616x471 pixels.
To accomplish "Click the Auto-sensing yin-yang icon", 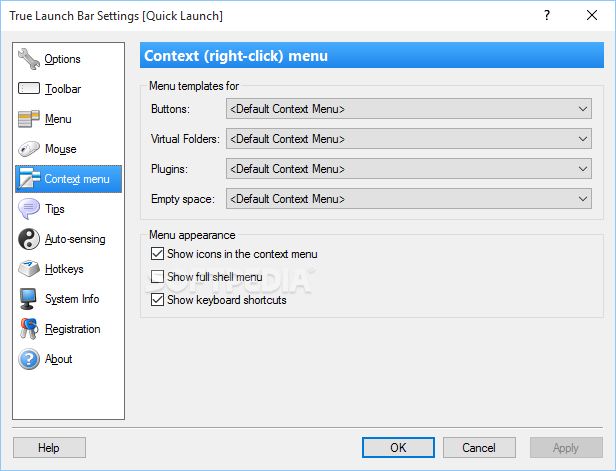I will [x=29, y=239].
